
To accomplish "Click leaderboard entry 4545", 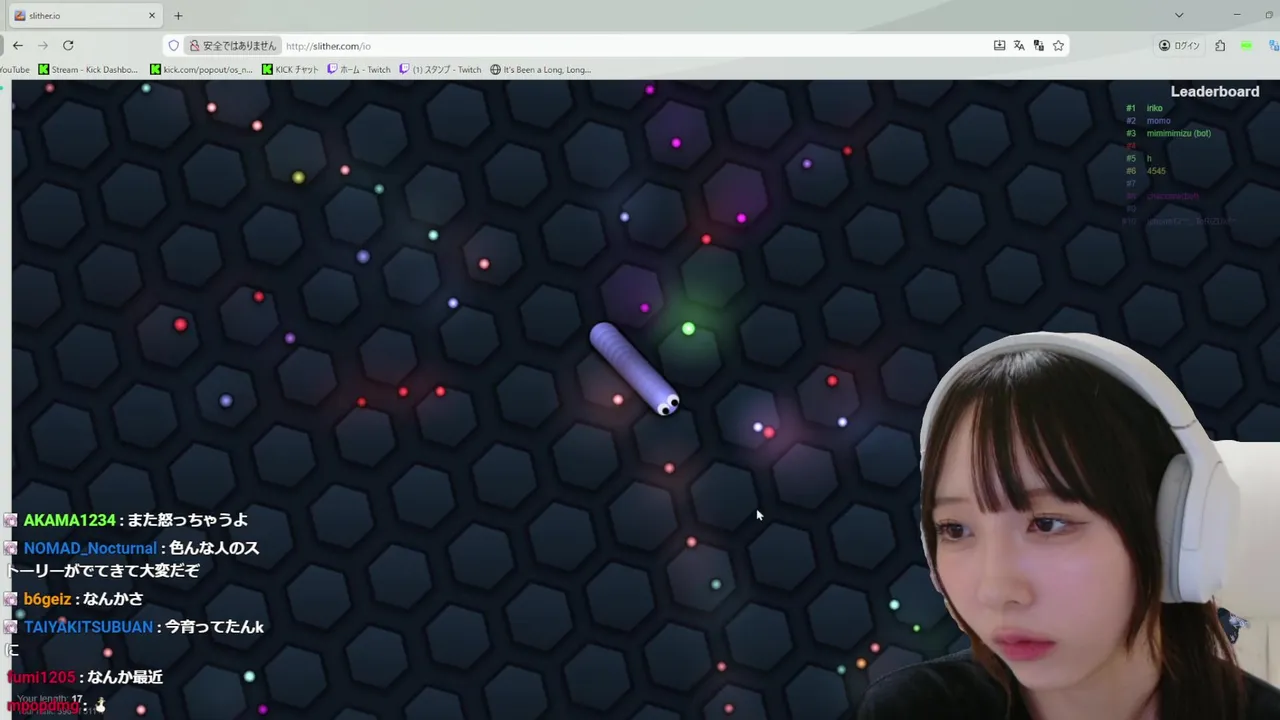I will [x=1156, y=171].
